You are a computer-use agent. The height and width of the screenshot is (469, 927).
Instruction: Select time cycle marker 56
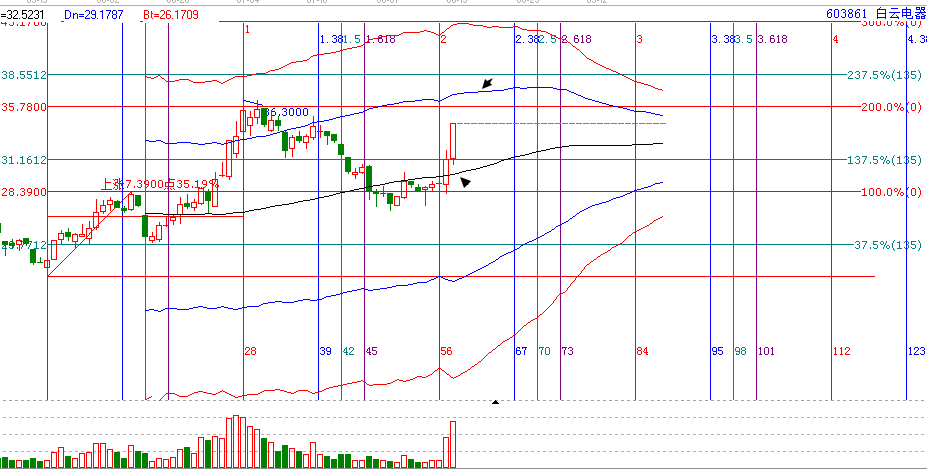446,352
